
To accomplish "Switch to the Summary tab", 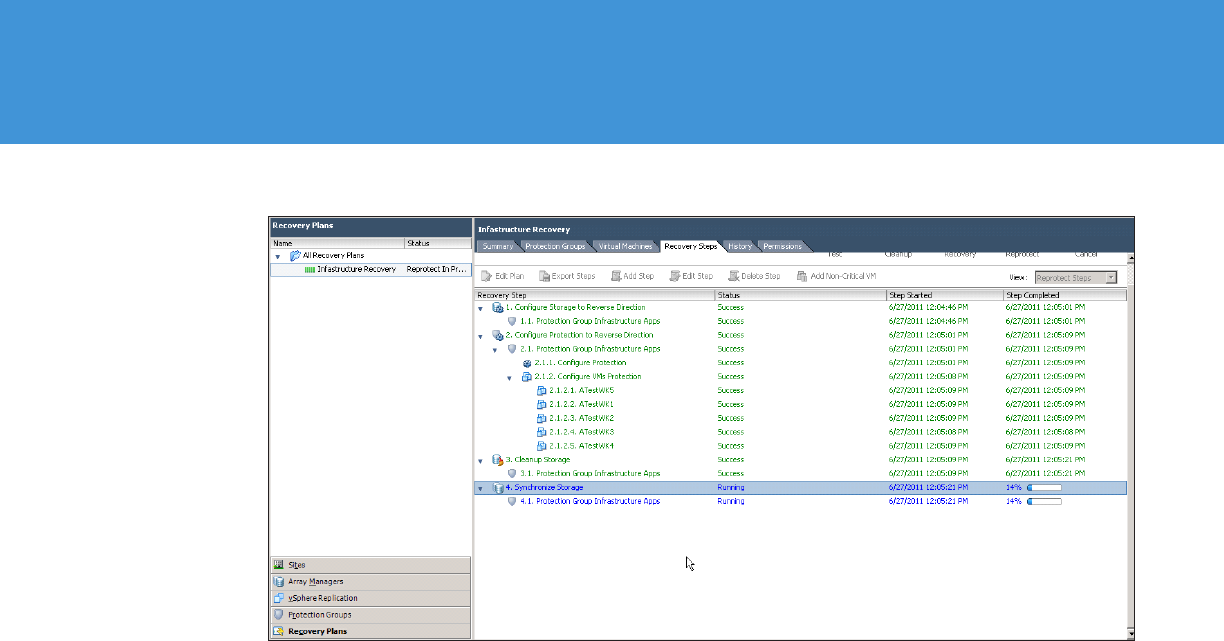I will [497, 246].
